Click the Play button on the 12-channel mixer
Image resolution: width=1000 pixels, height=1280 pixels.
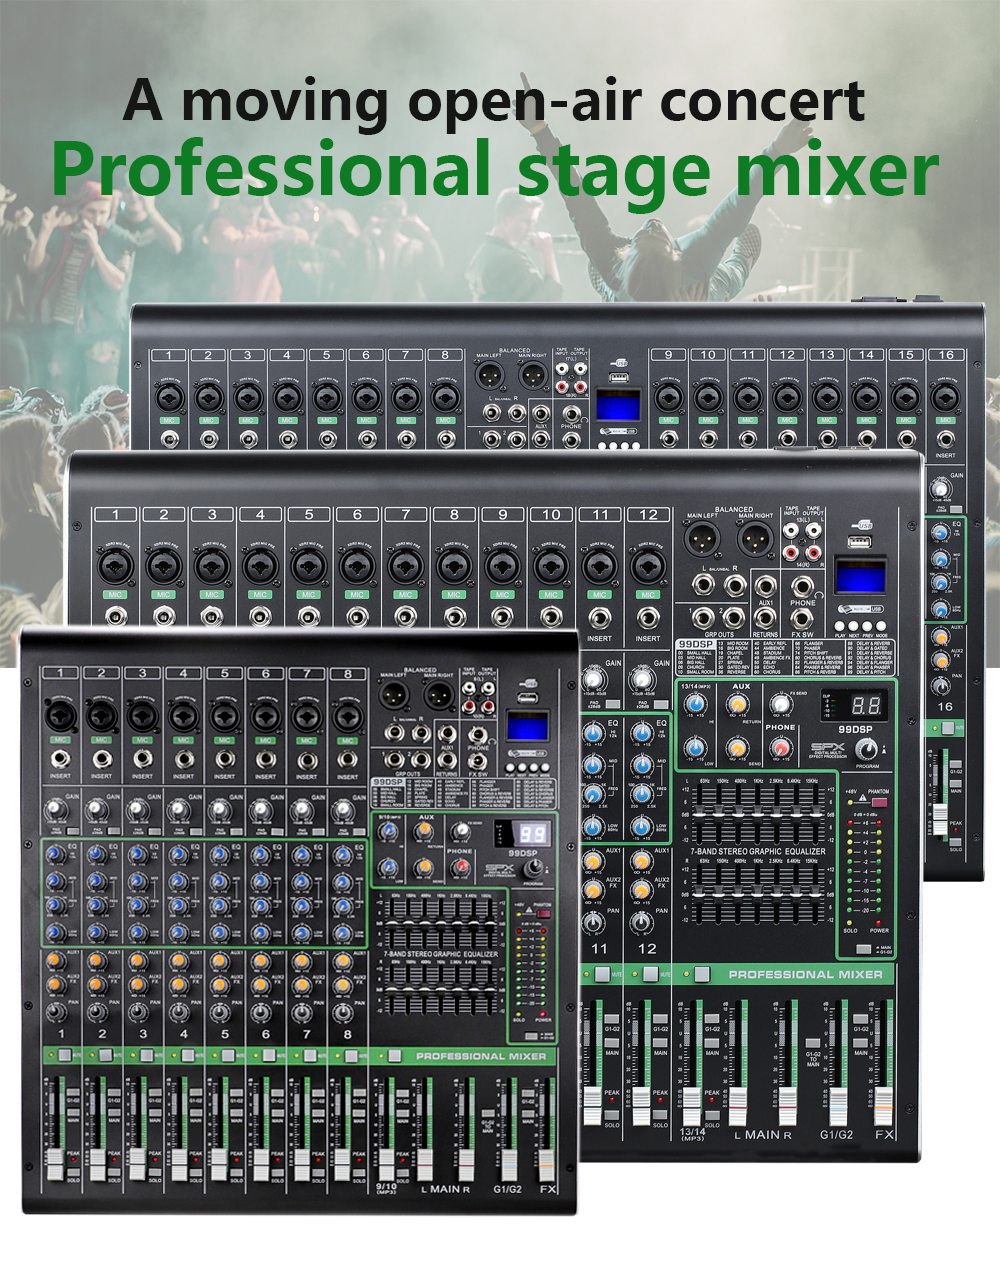click(839, 626)
